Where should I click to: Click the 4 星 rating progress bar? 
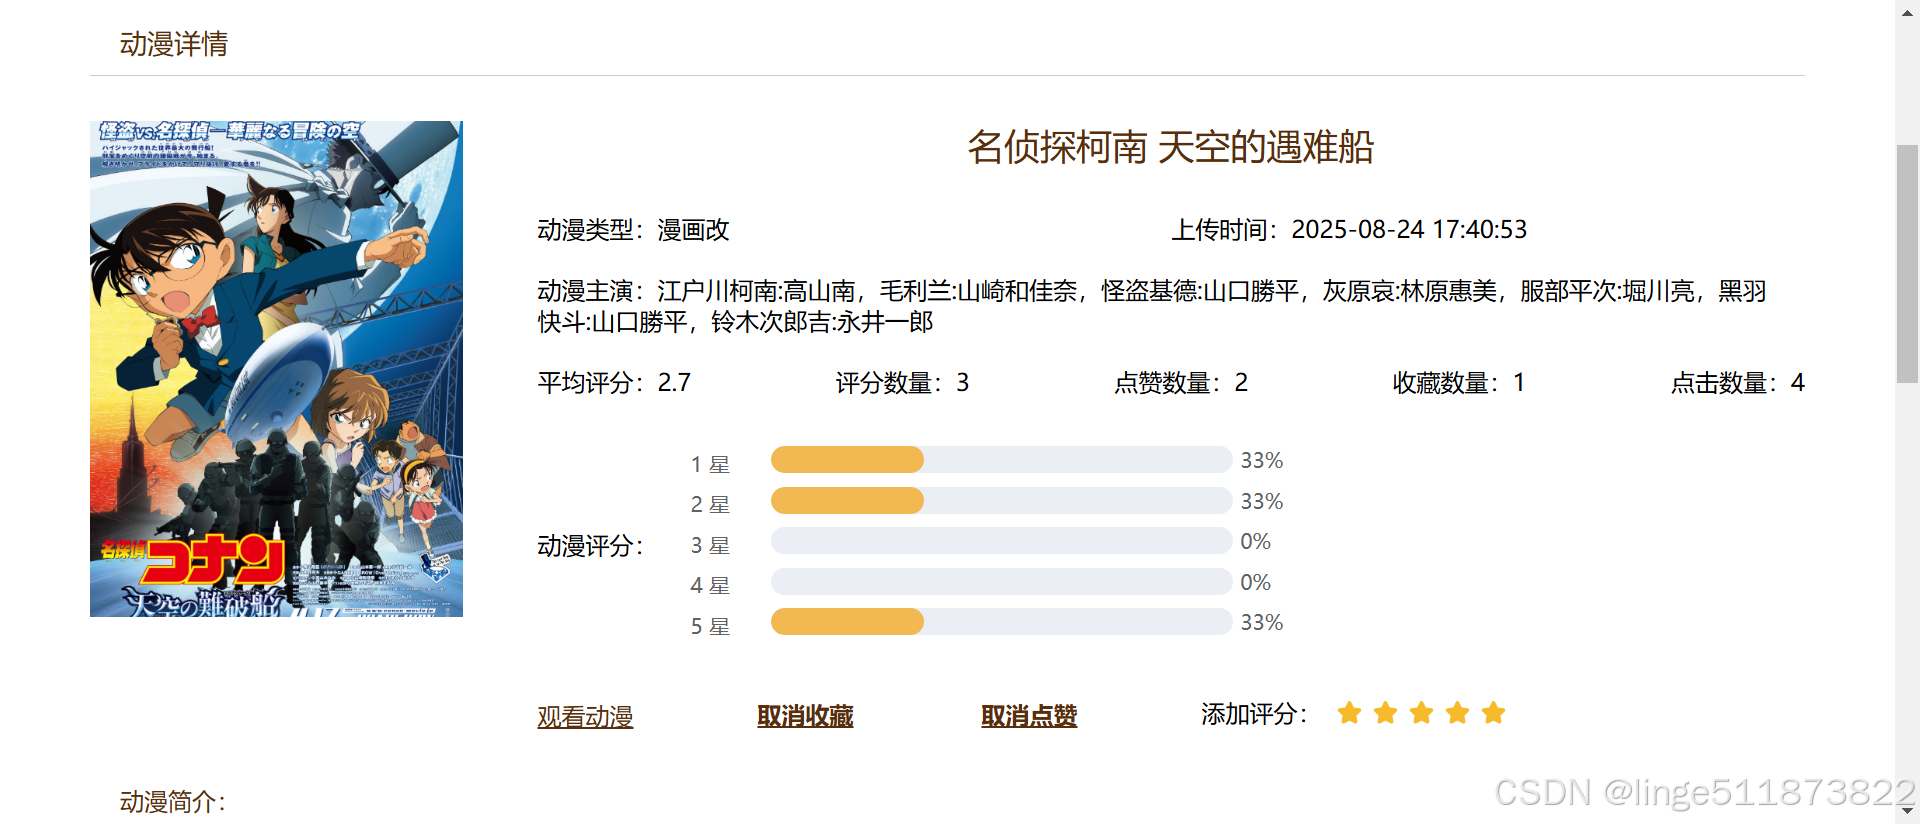(1001, 581)
